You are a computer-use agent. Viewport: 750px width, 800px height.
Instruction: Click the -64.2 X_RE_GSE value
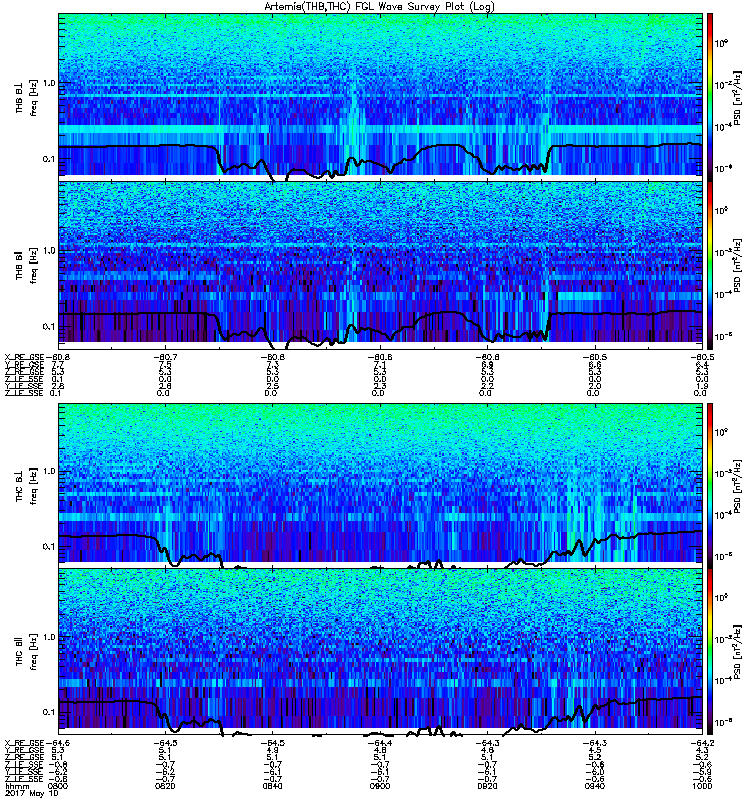click(x=702, y=743)
